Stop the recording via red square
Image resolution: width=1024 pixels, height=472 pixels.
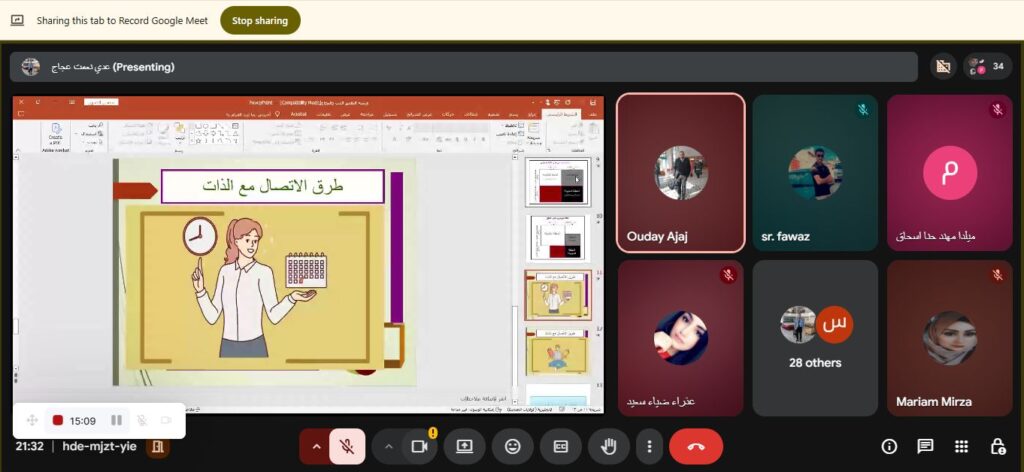(58, 420)
